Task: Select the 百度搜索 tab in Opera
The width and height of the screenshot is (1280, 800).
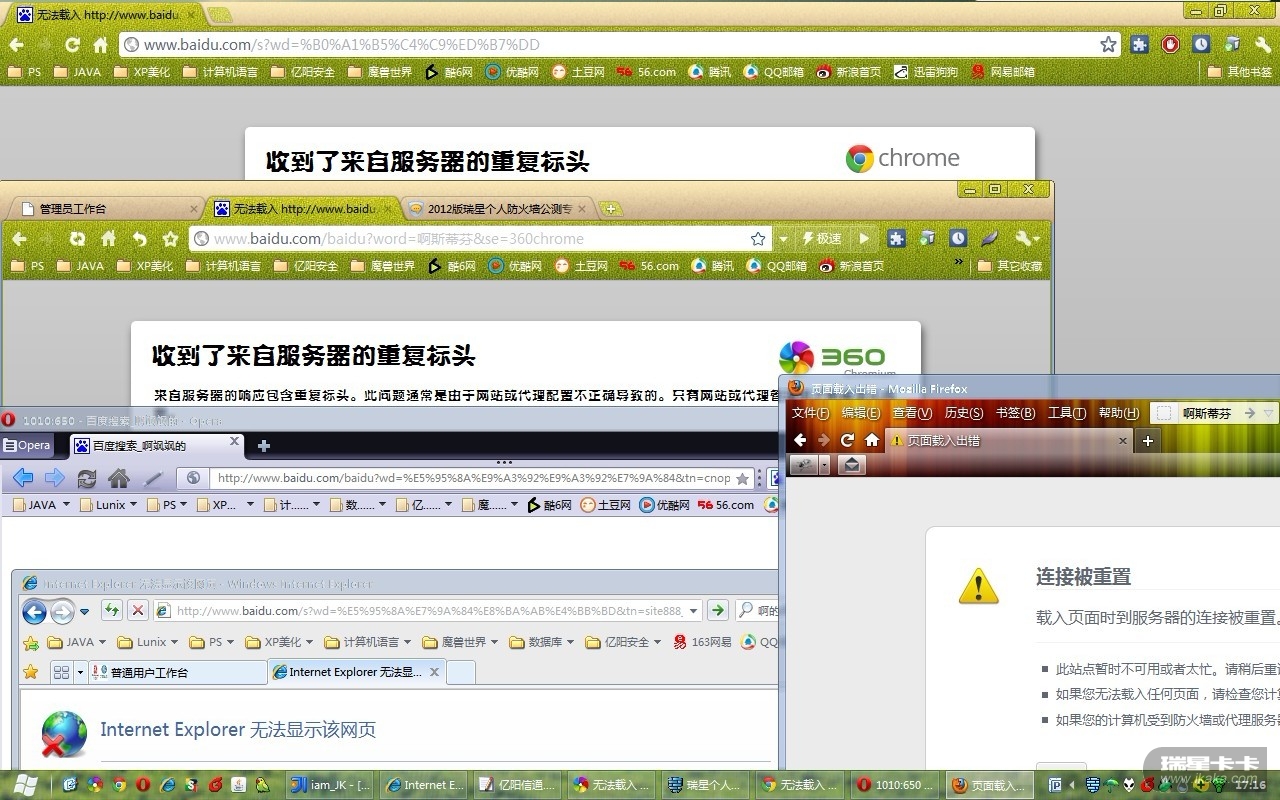Action: click(x=157, y=445)
